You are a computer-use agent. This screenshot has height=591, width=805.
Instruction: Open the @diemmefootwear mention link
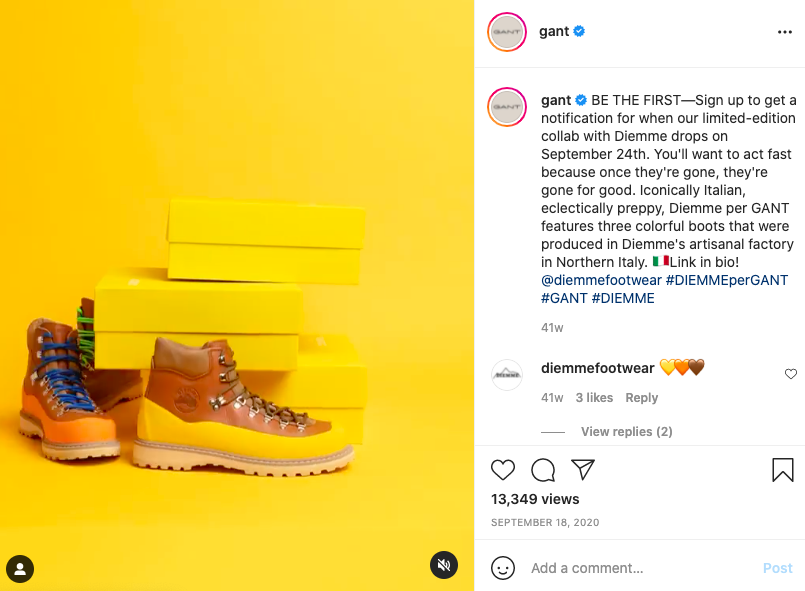click(601, 280)
